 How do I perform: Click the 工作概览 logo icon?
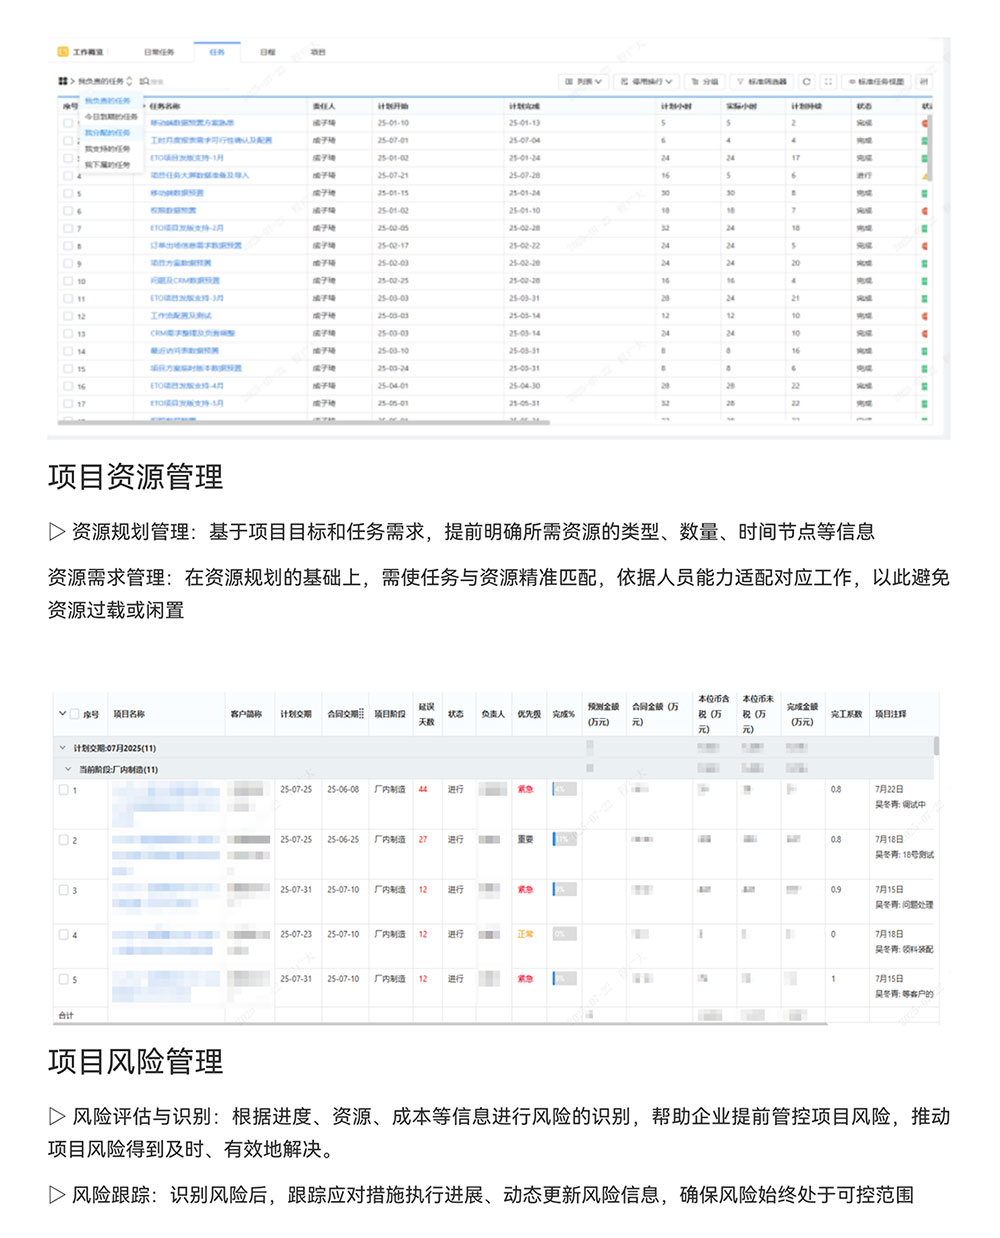[x=63, y=52]
